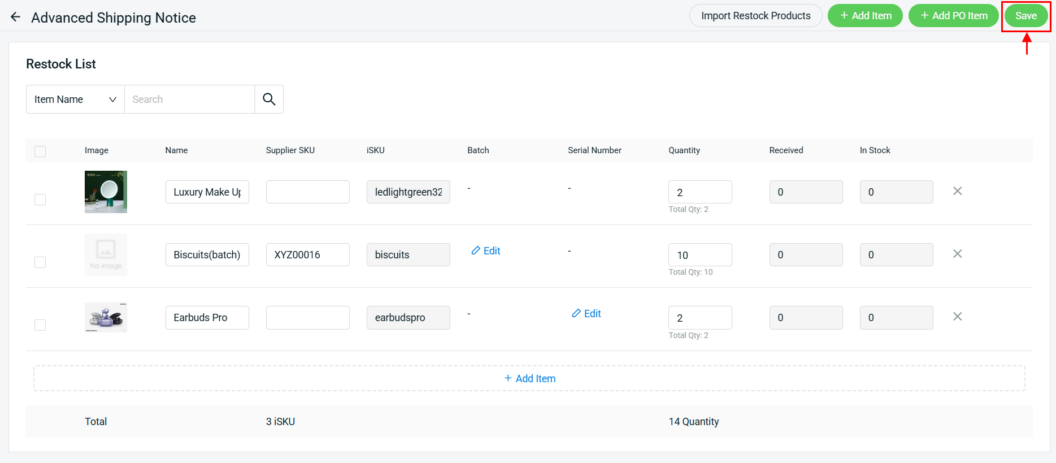Screen dimensions: 1056x463
Task: Toggle the select-all checkbox in header
Action: (40, 151)
